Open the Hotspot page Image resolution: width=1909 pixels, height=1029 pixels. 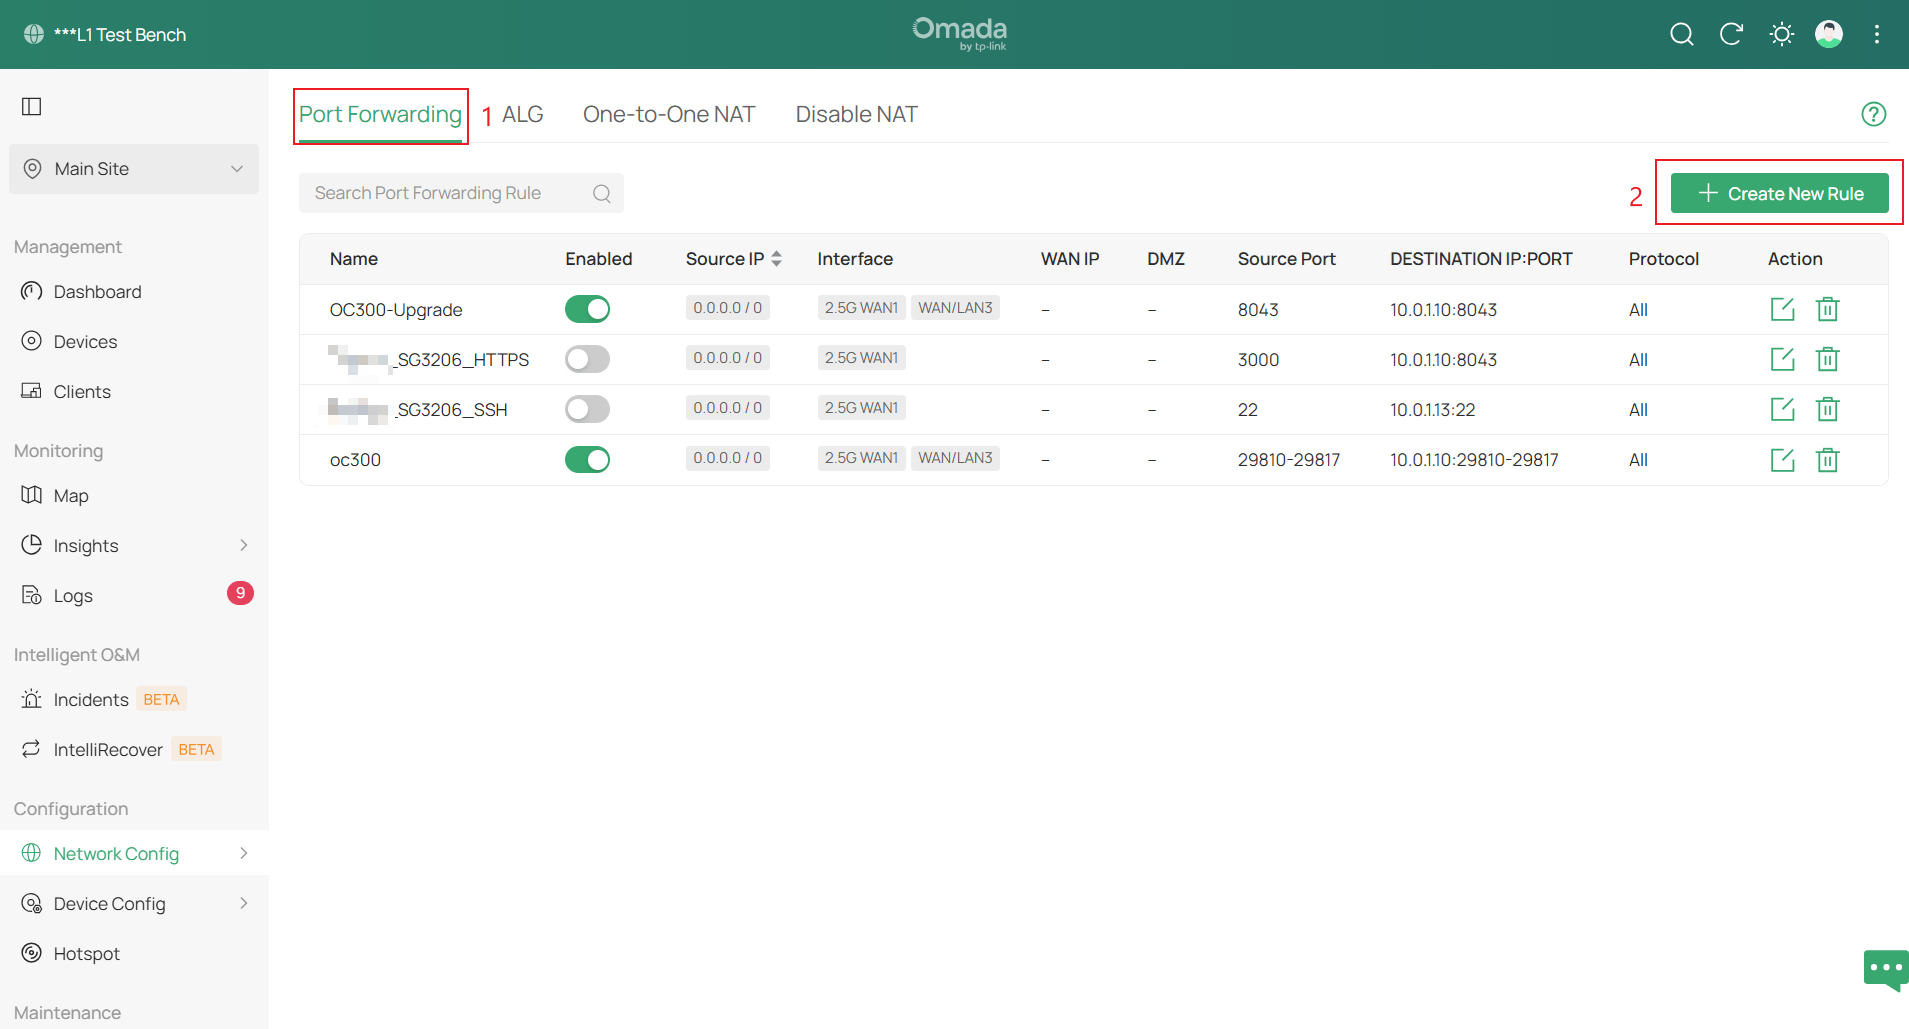click(86, 953)
